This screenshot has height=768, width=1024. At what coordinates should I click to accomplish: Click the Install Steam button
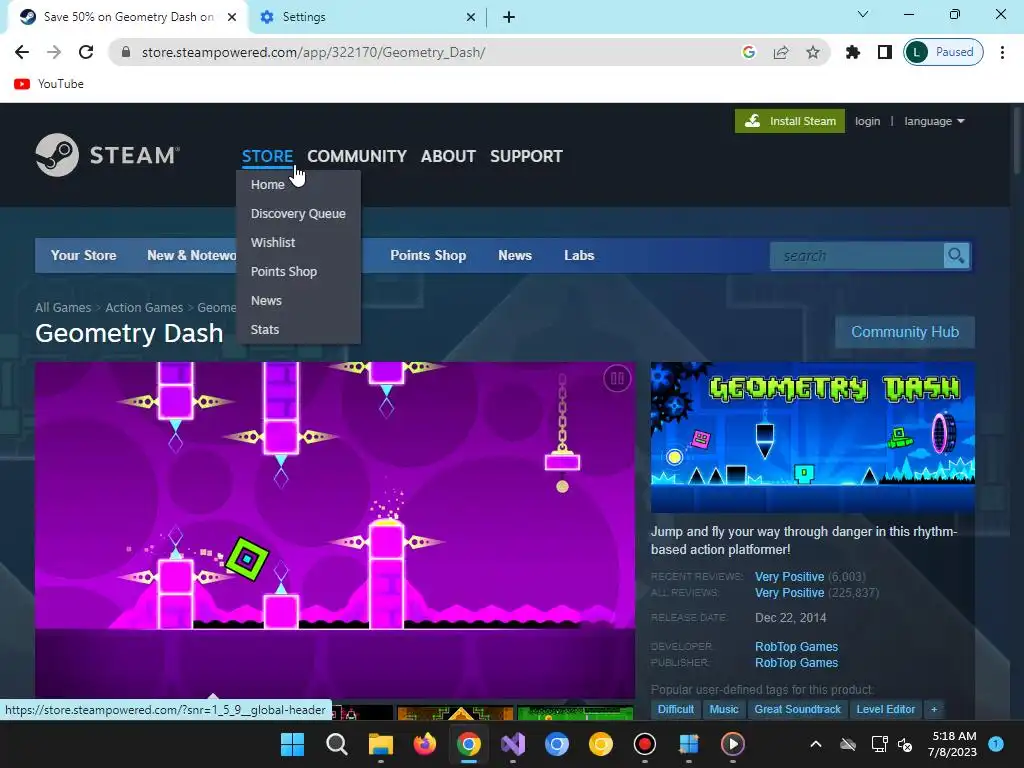coord(790,121)
